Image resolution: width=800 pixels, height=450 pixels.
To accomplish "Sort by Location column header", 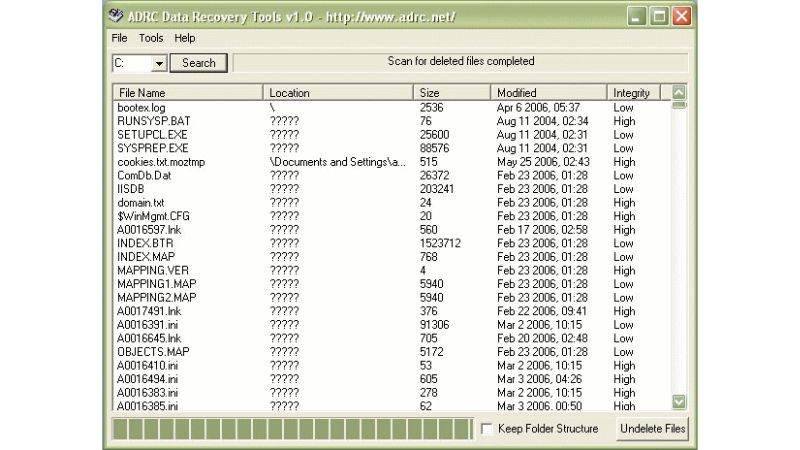I will point(338,93).
